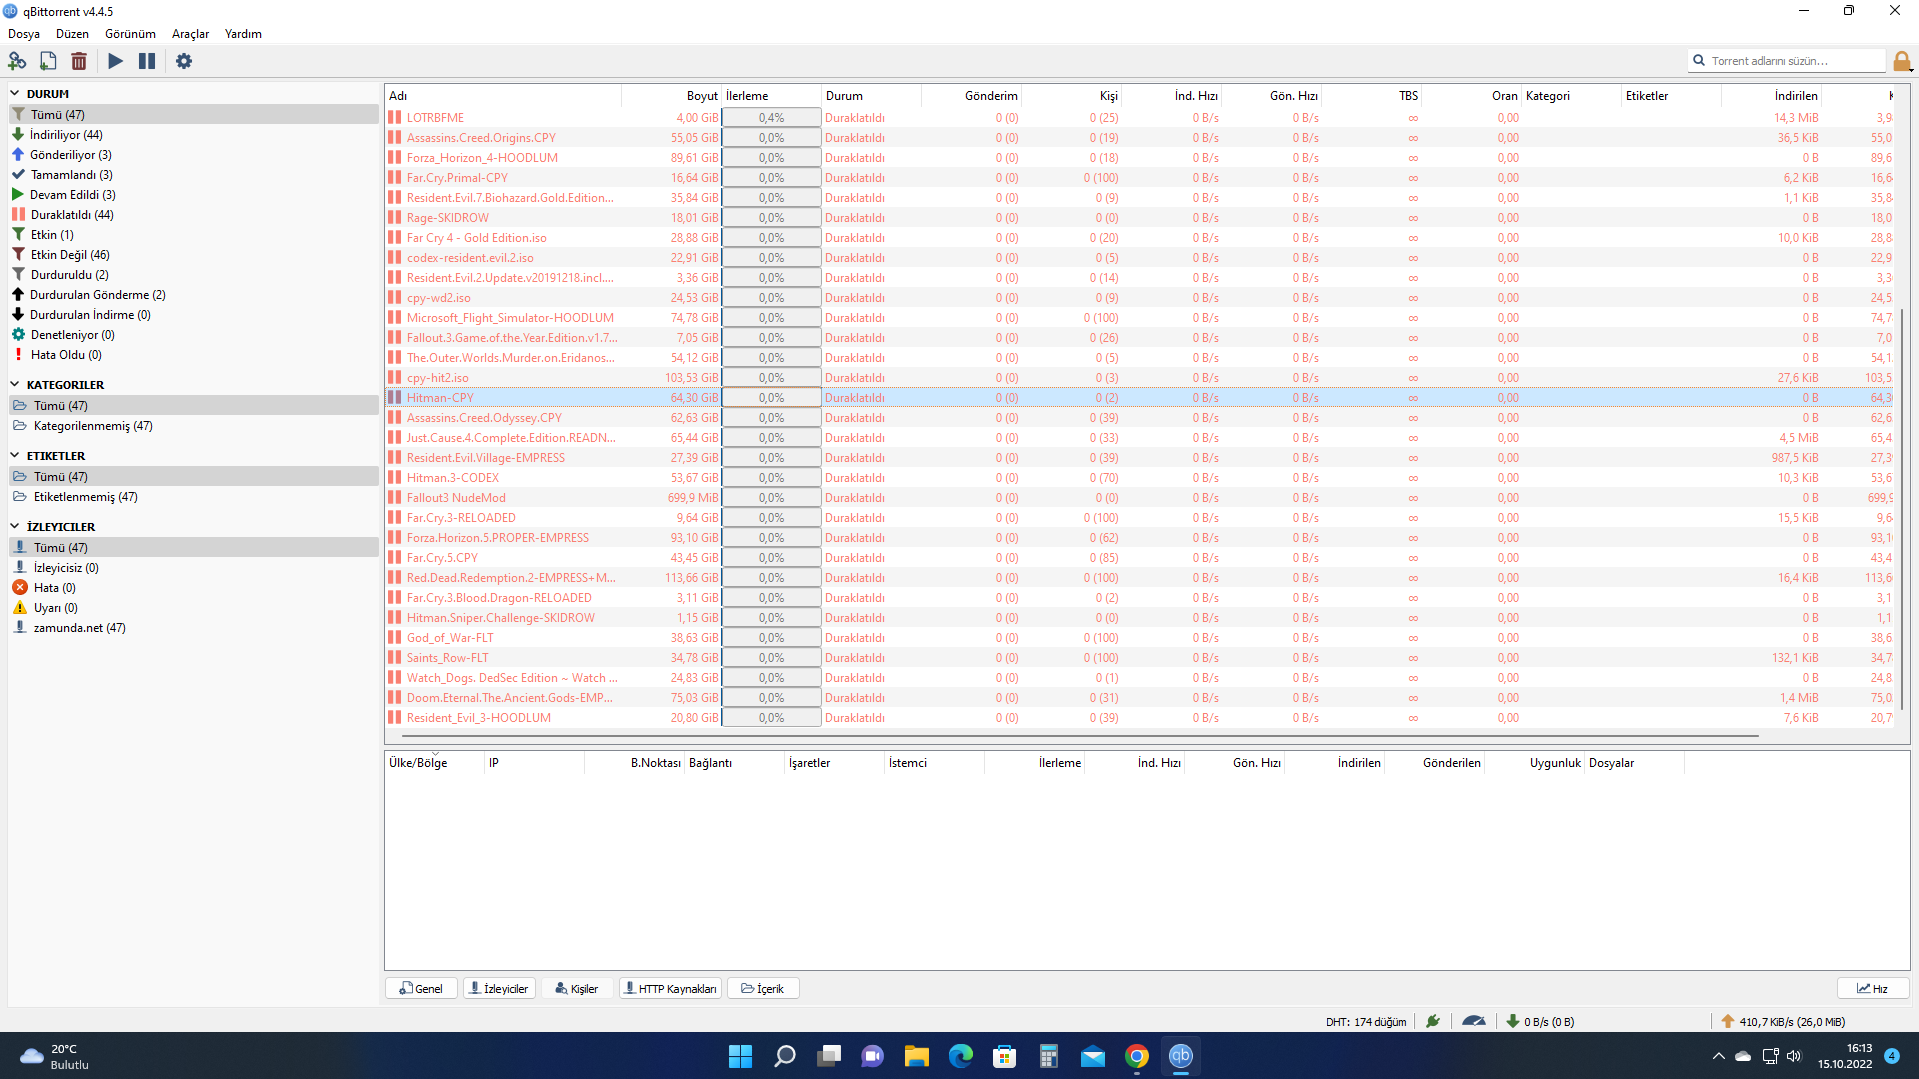Select the Durdurulan İndirme (0) filter
The image size is (1919, 1079).
(x=194, y=315)
